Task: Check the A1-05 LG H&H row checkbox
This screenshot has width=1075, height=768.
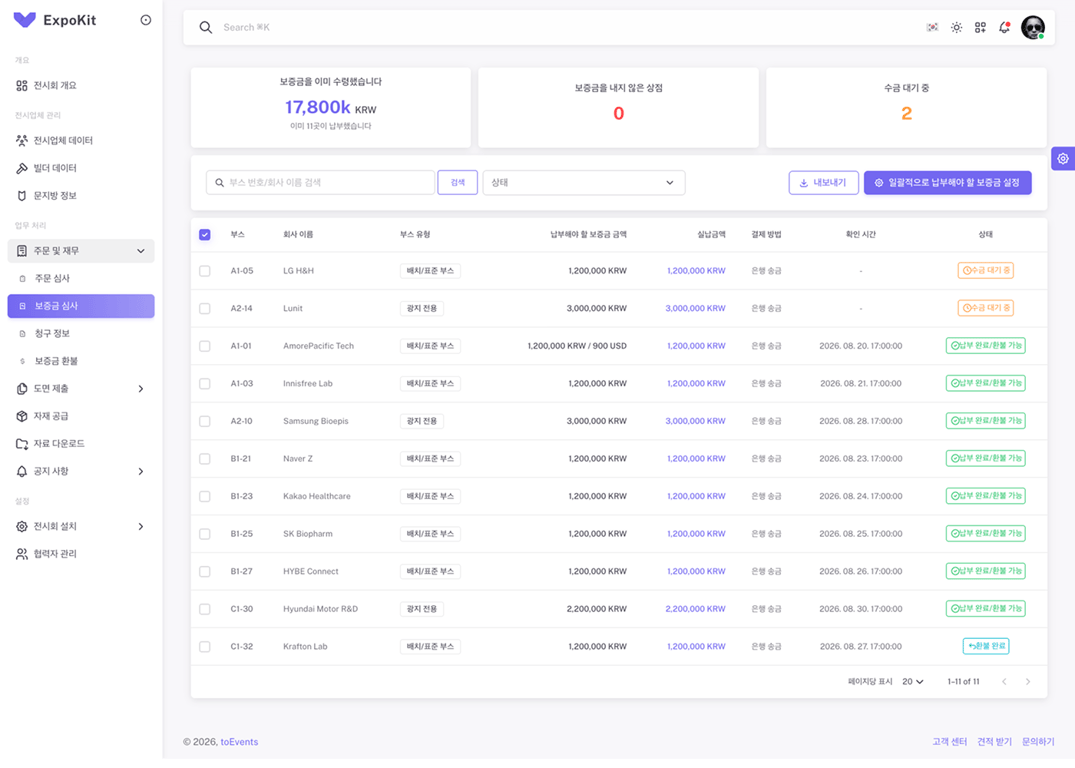Action: [204, 271]
